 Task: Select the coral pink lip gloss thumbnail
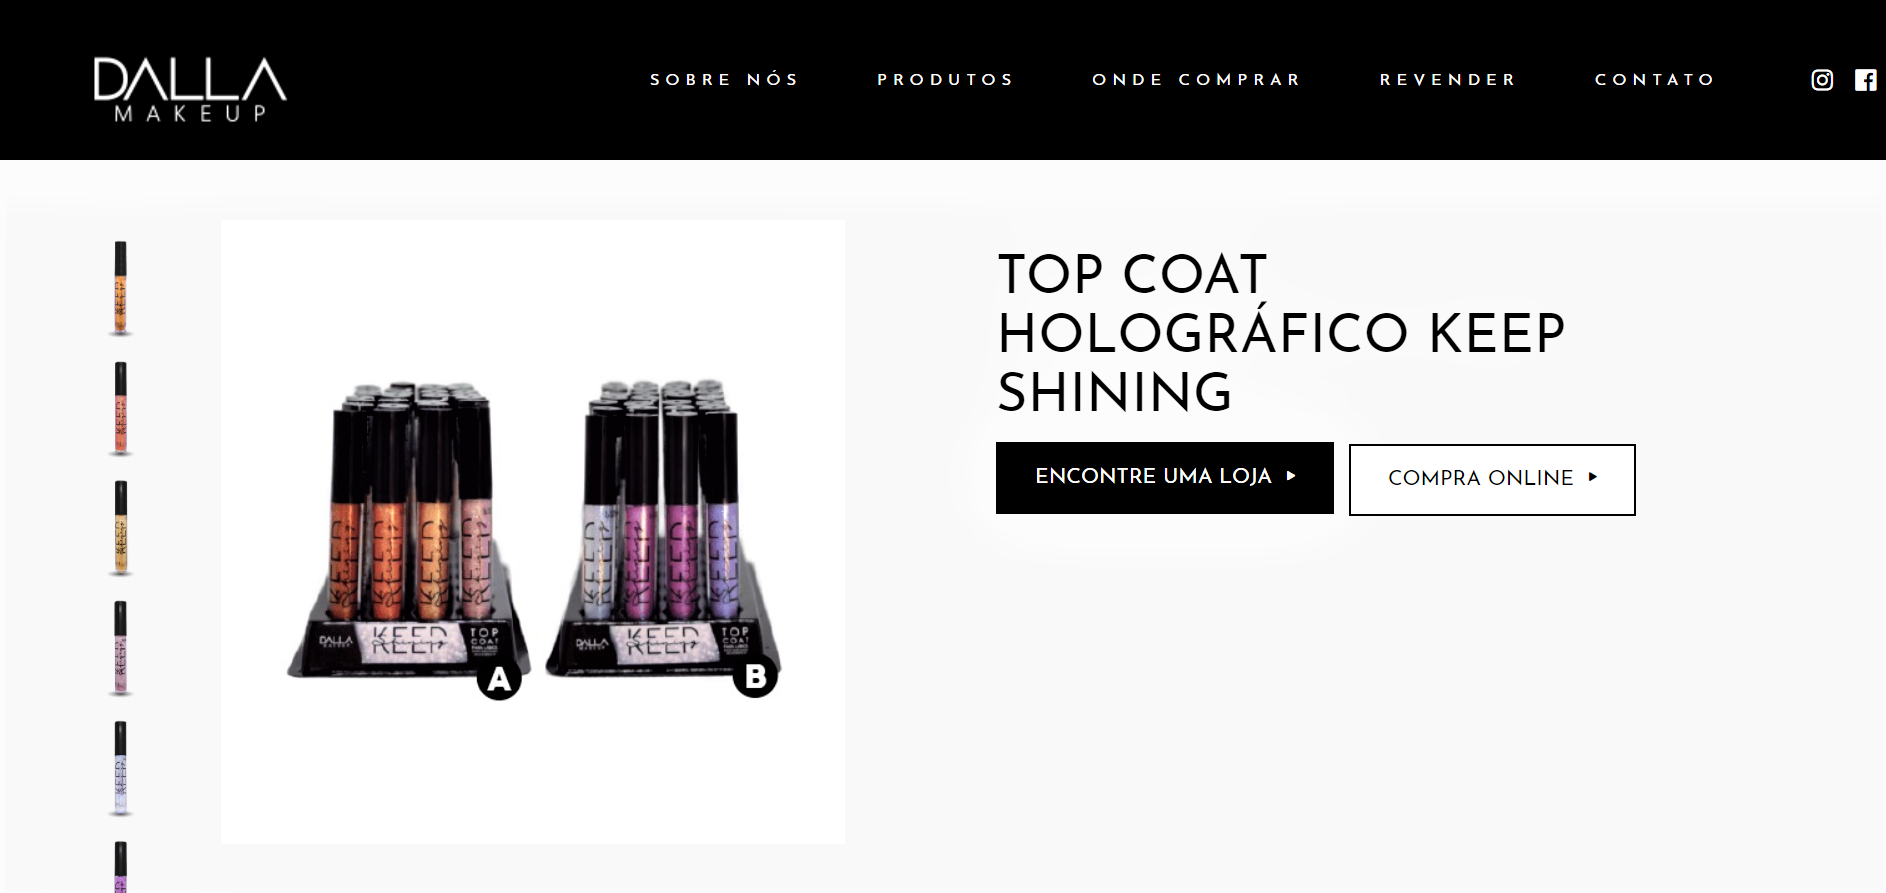120,408
